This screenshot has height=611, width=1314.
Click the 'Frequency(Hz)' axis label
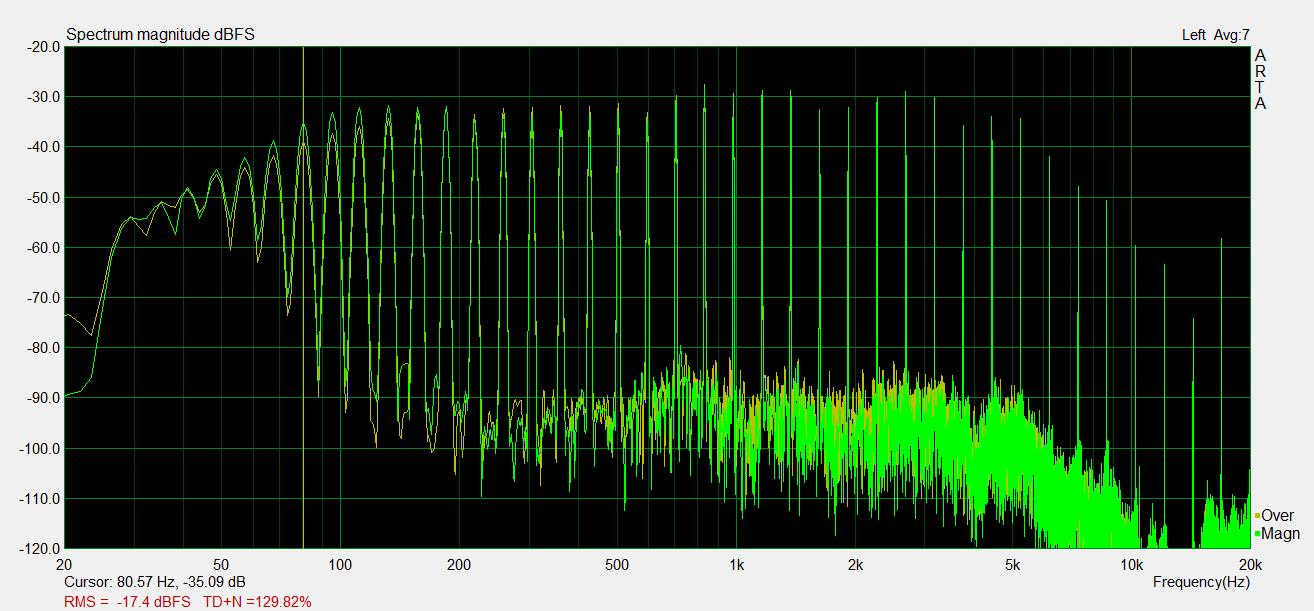pos(1201,582)
